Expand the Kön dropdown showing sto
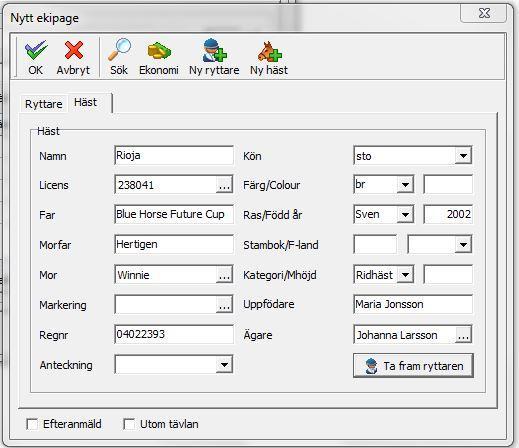The image size is (519, 448). [x=463, y=155]
